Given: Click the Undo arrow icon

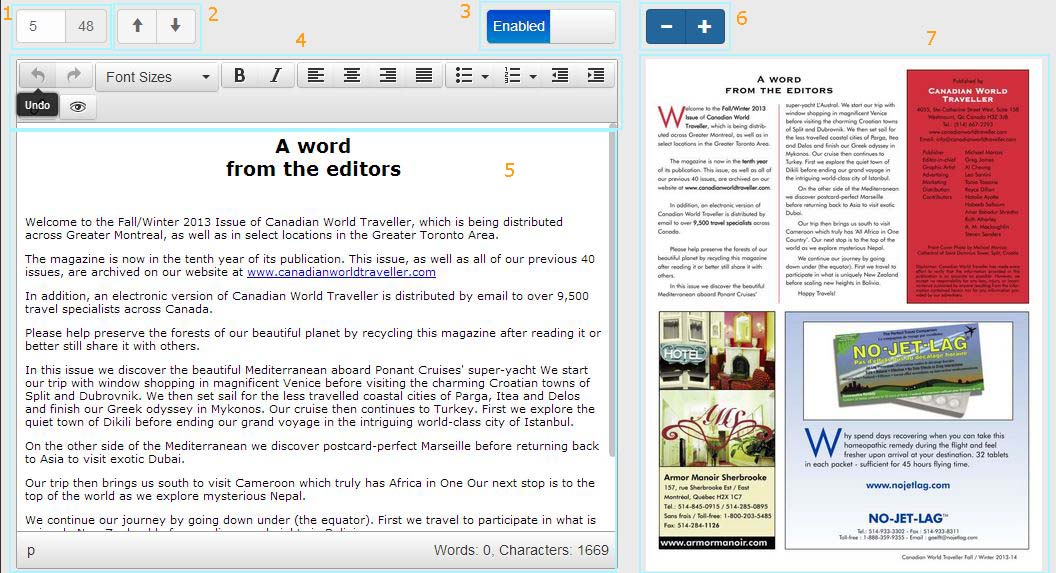Looking at the screenshot, I should [38, 75].
